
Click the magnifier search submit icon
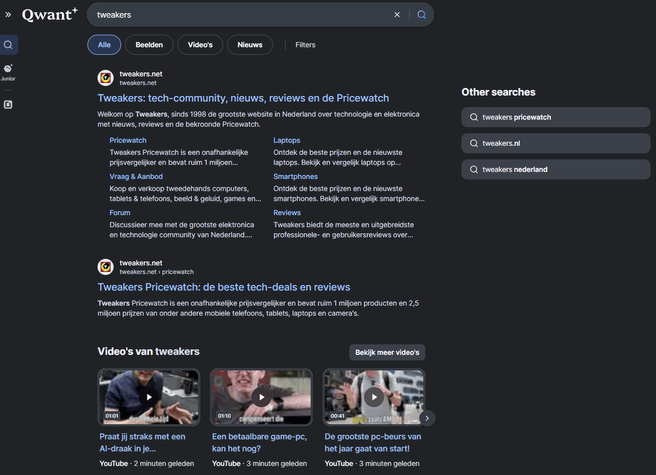pos(422,15)
